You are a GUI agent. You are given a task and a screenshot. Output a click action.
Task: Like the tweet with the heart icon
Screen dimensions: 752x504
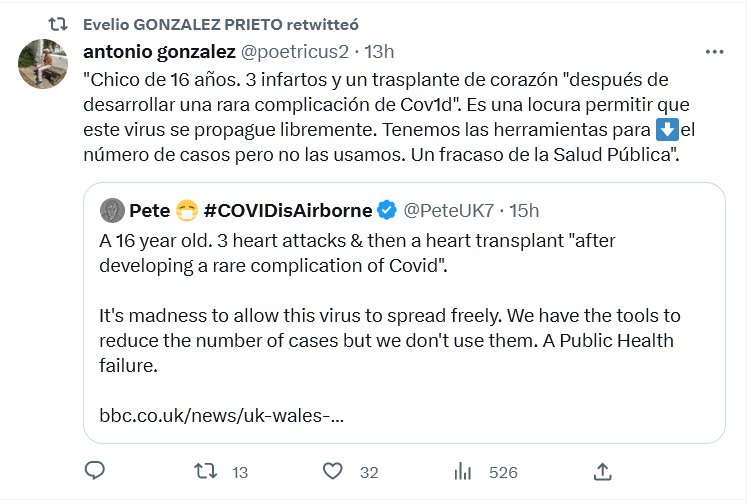click(334, 471)
